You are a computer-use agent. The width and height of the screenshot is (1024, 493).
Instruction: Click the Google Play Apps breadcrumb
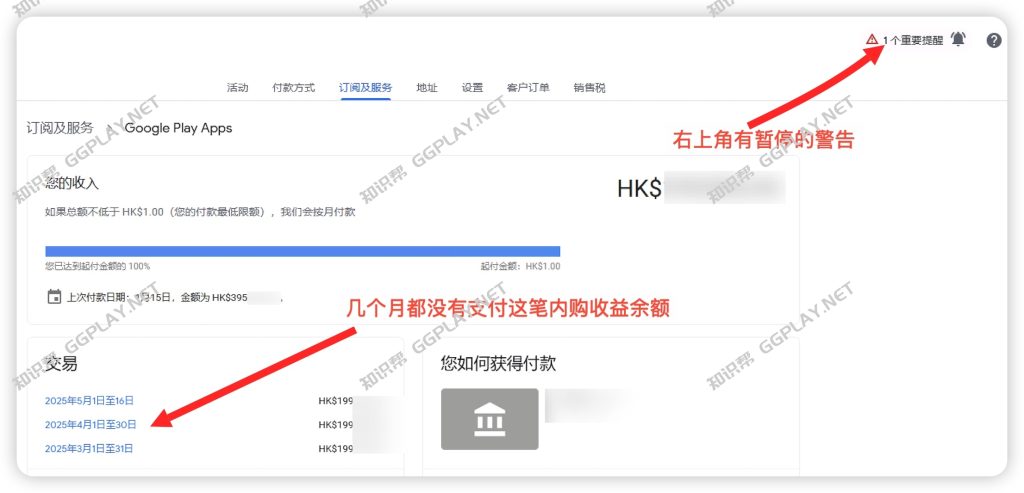pyautogui.click(x=178, y=128)
